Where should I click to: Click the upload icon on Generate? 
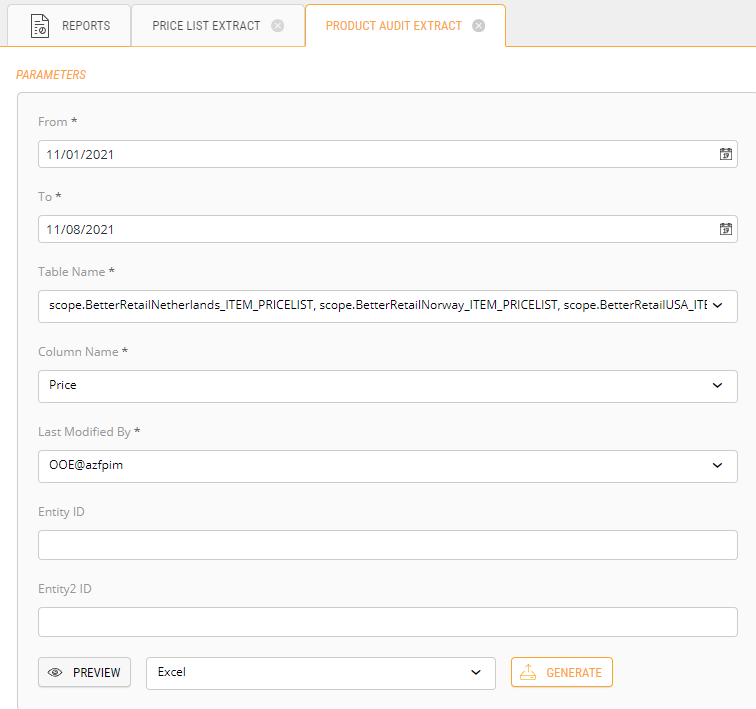[x=529, y=673]
